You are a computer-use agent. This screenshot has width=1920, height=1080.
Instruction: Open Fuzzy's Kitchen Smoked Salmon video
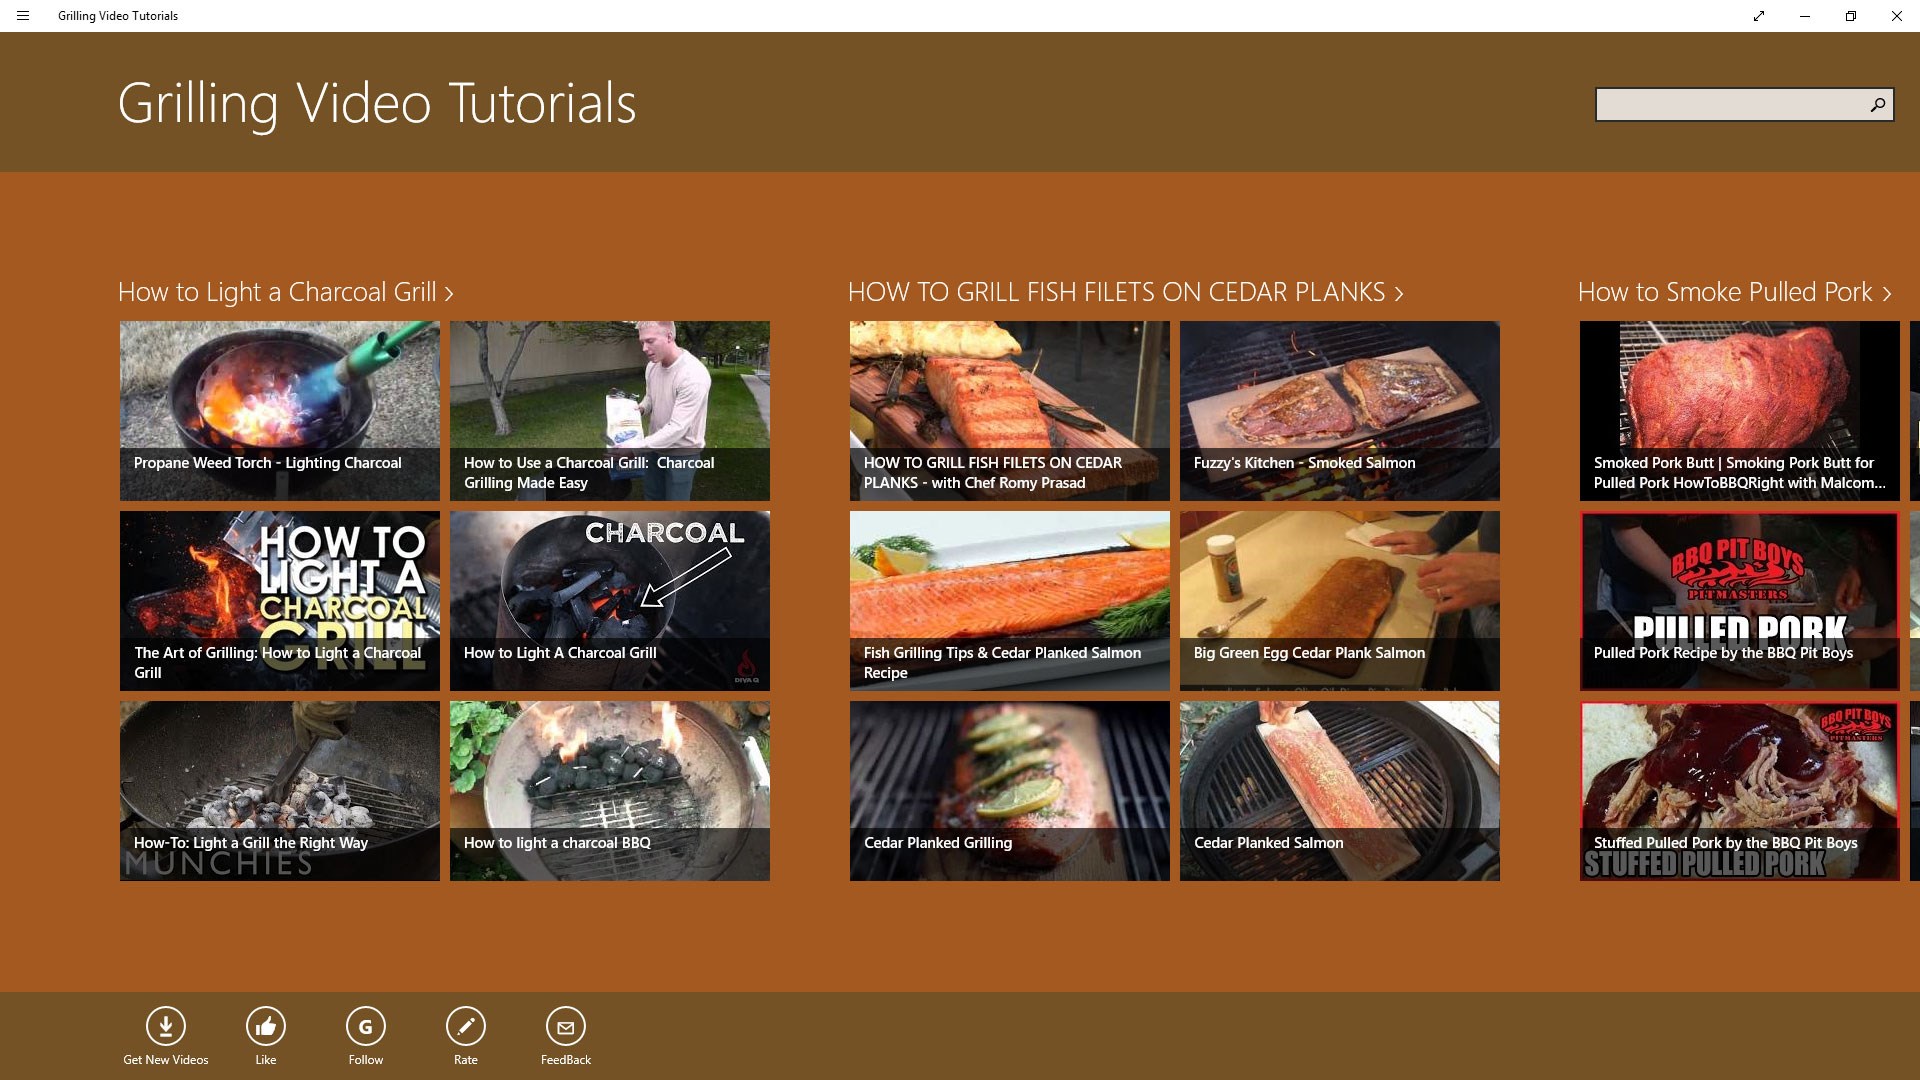coord(1340,410)
